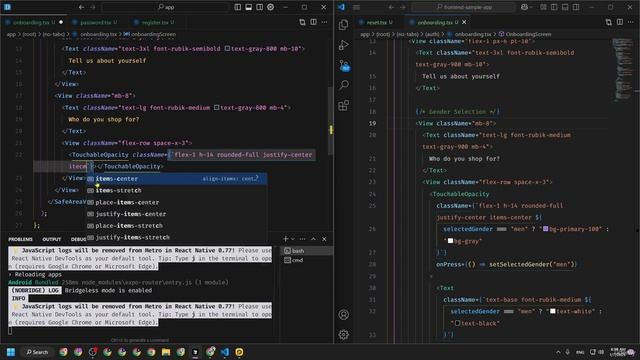Open taskbar Search box
640x360 pixels.
[x=37, y=352]
